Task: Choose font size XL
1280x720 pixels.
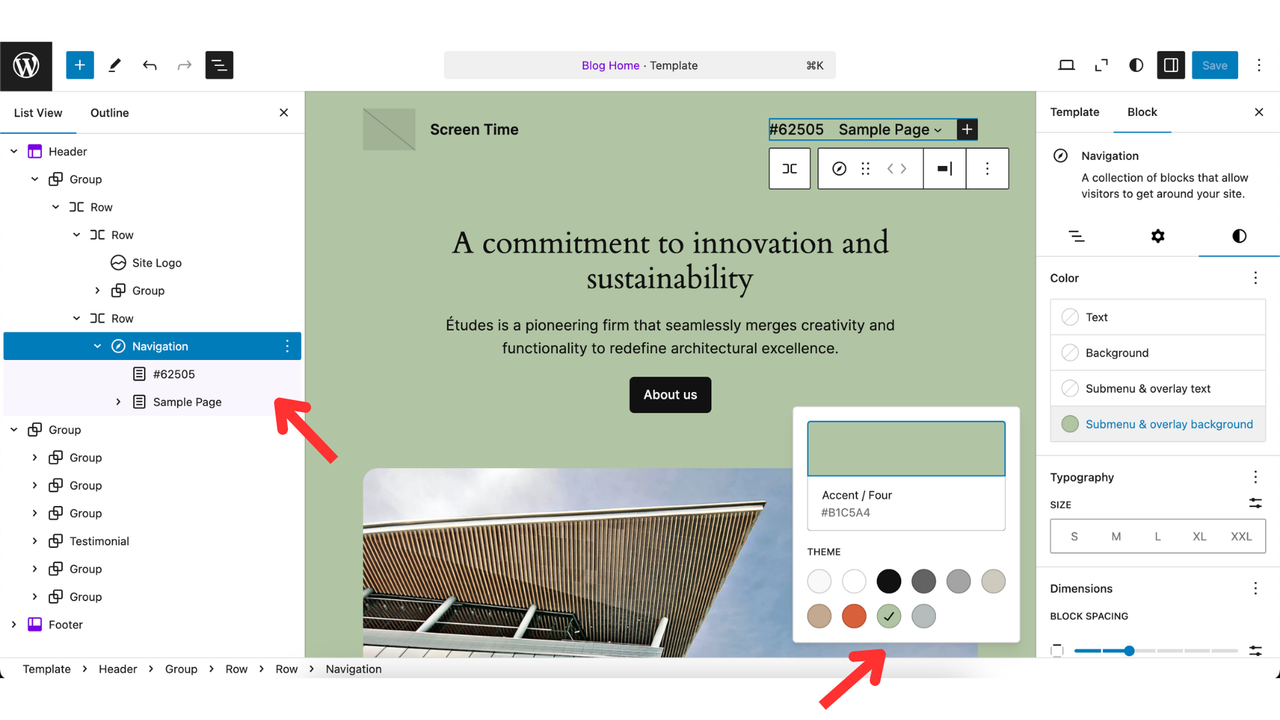Action: pyautogui.click(x=1199, y=537)
